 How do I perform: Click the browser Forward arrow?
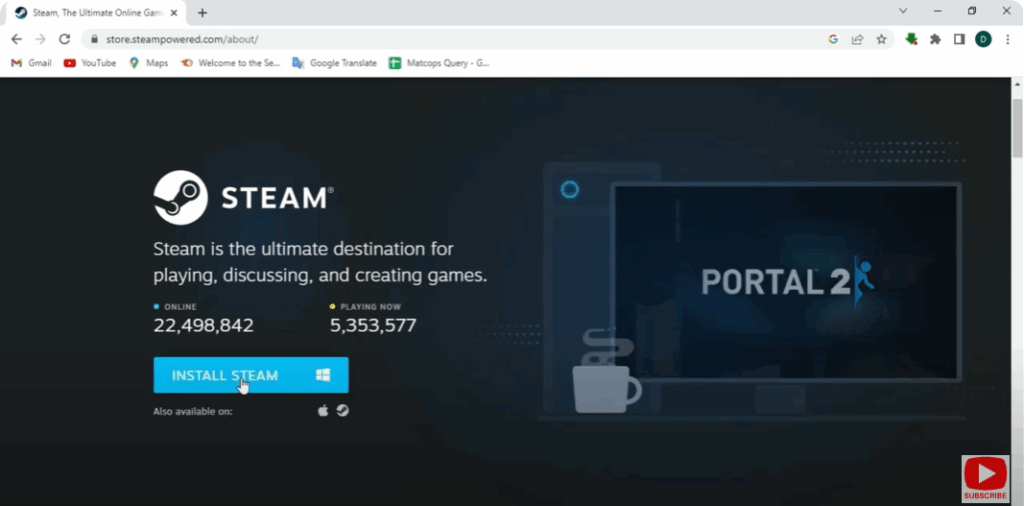[40, 39]
